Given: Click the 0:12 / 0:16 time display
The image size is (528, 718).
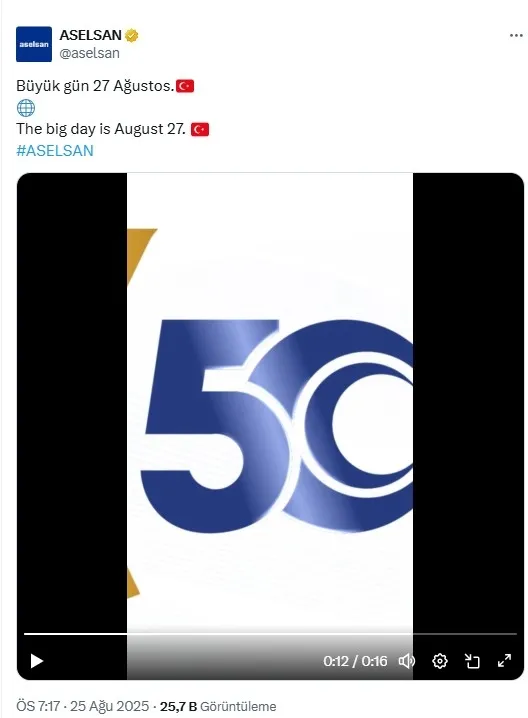Looking at the screenshot, I should pos(355,661).
